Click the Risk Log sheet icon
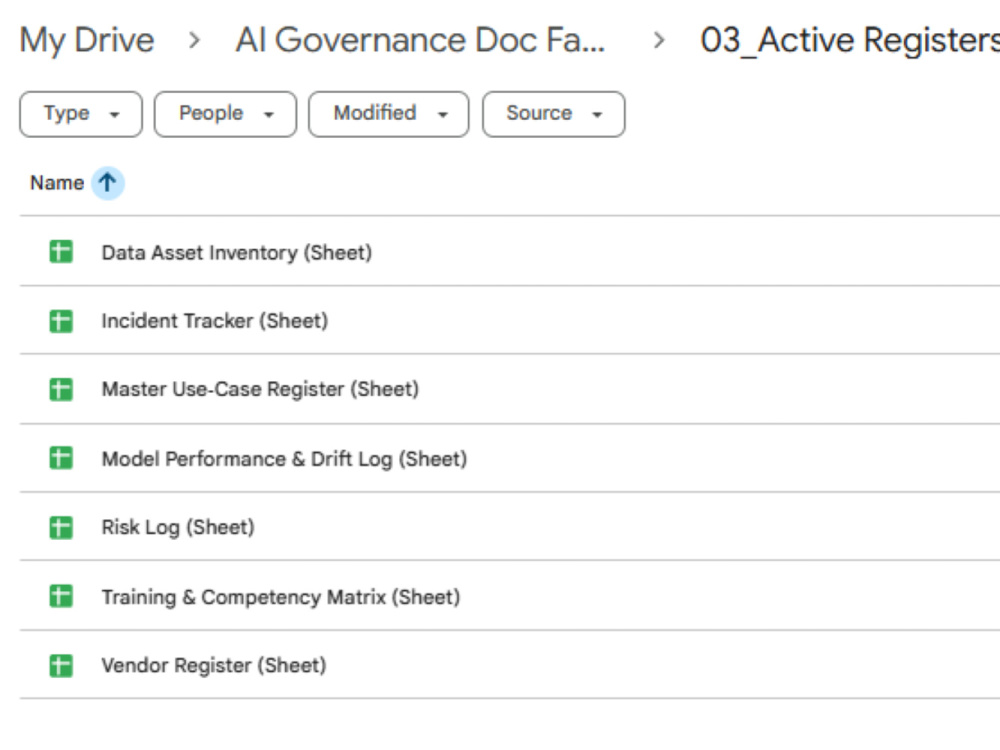This screenshot has width=1000, height=750. [x=61, y=527]
